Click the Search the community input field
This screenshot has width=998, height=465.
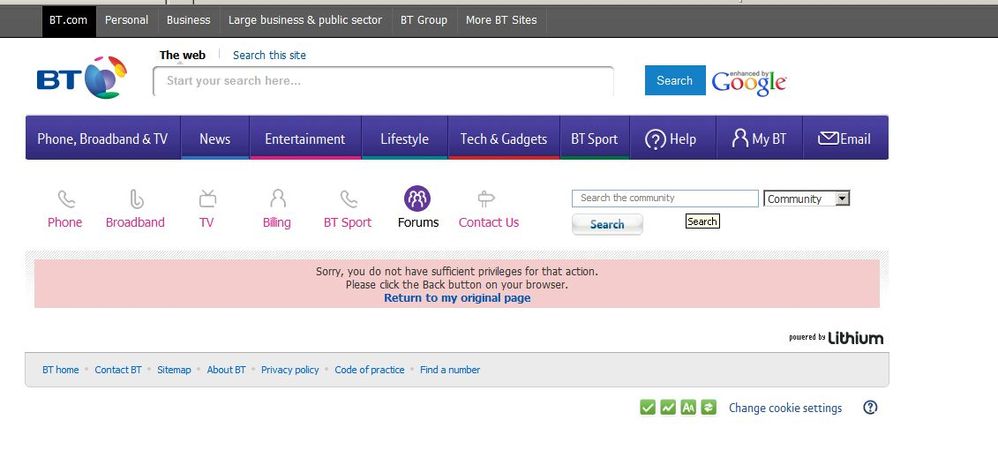click(664, 198)
